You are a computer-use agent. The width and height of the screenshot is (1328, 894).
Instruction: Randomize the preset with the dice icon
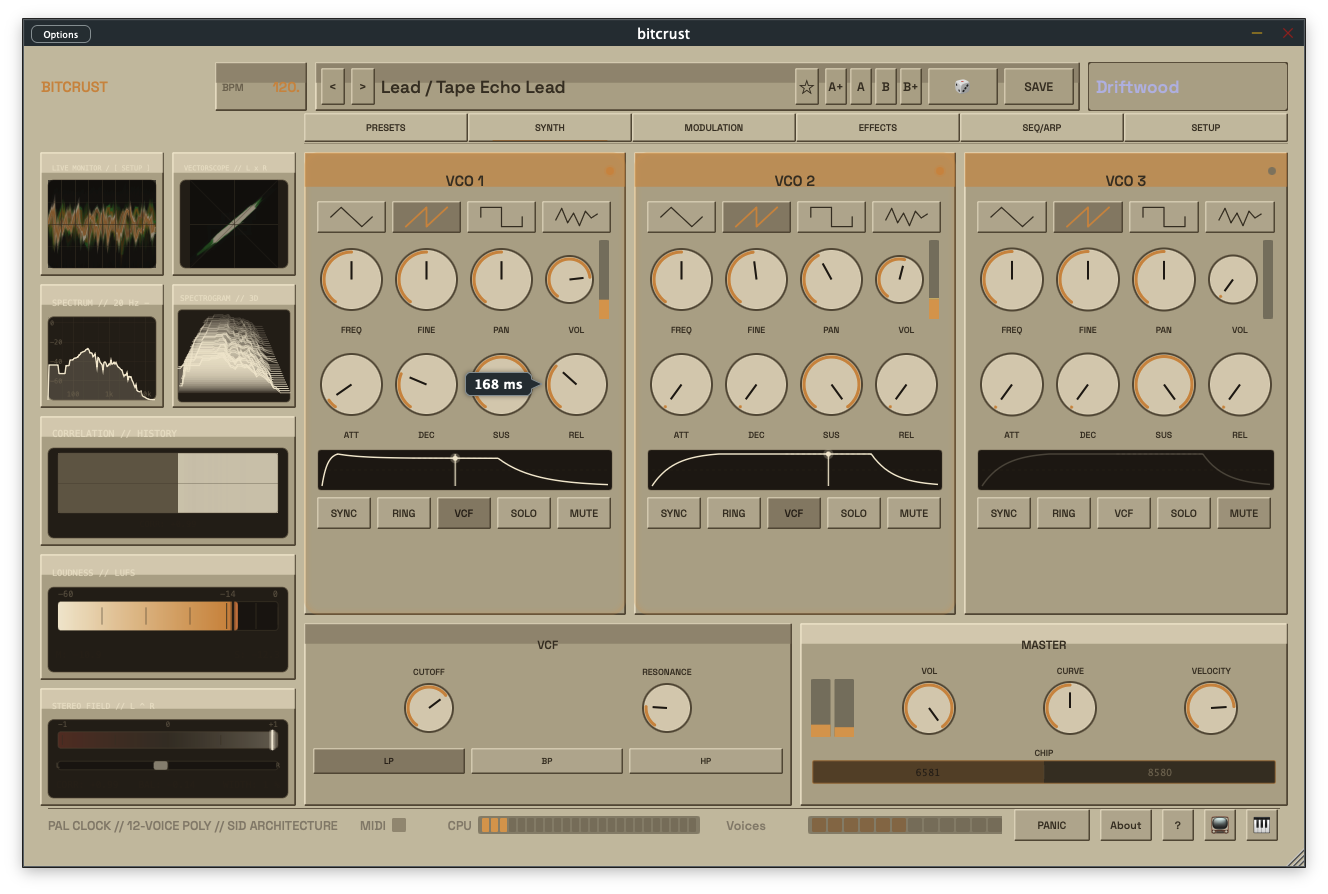click(x=962, y=87)
